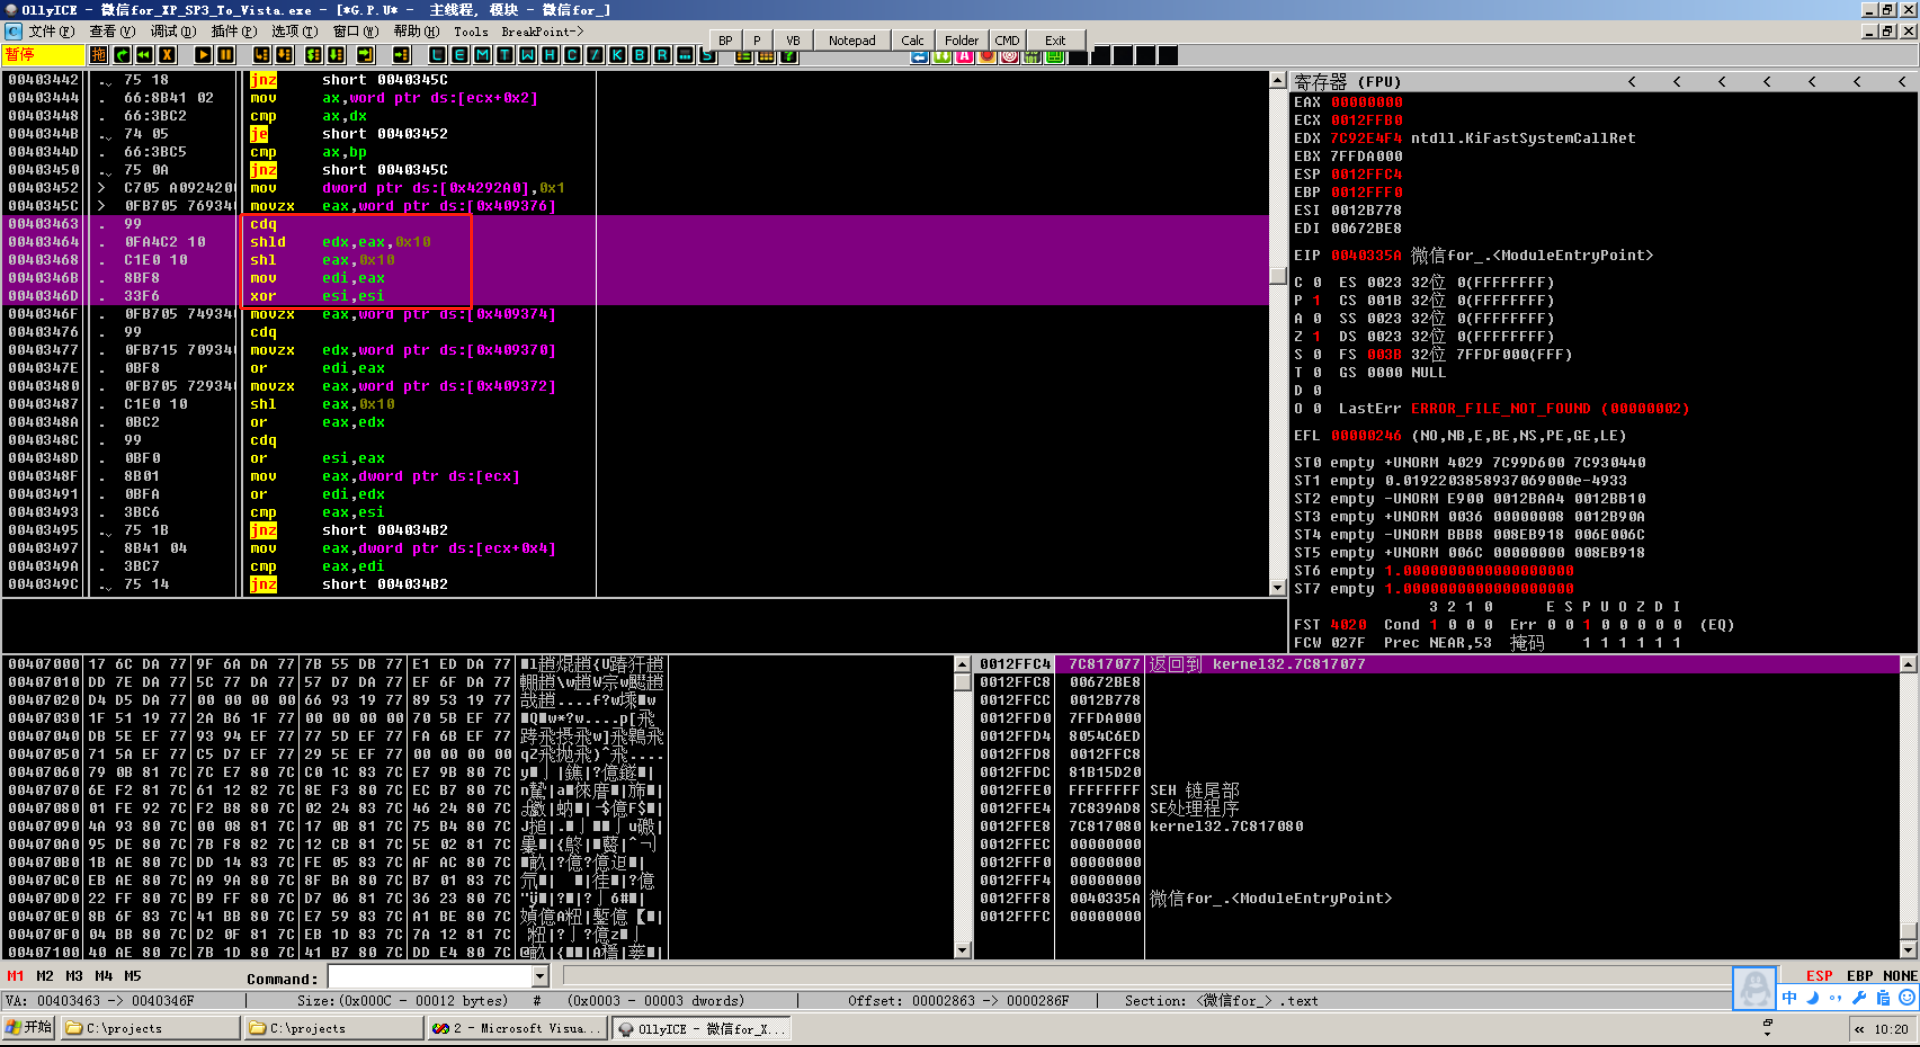Select NONE stack addressing mode
Image resolution: width=1920 pixels, height=1047 pixels.
coord(1900,976)
